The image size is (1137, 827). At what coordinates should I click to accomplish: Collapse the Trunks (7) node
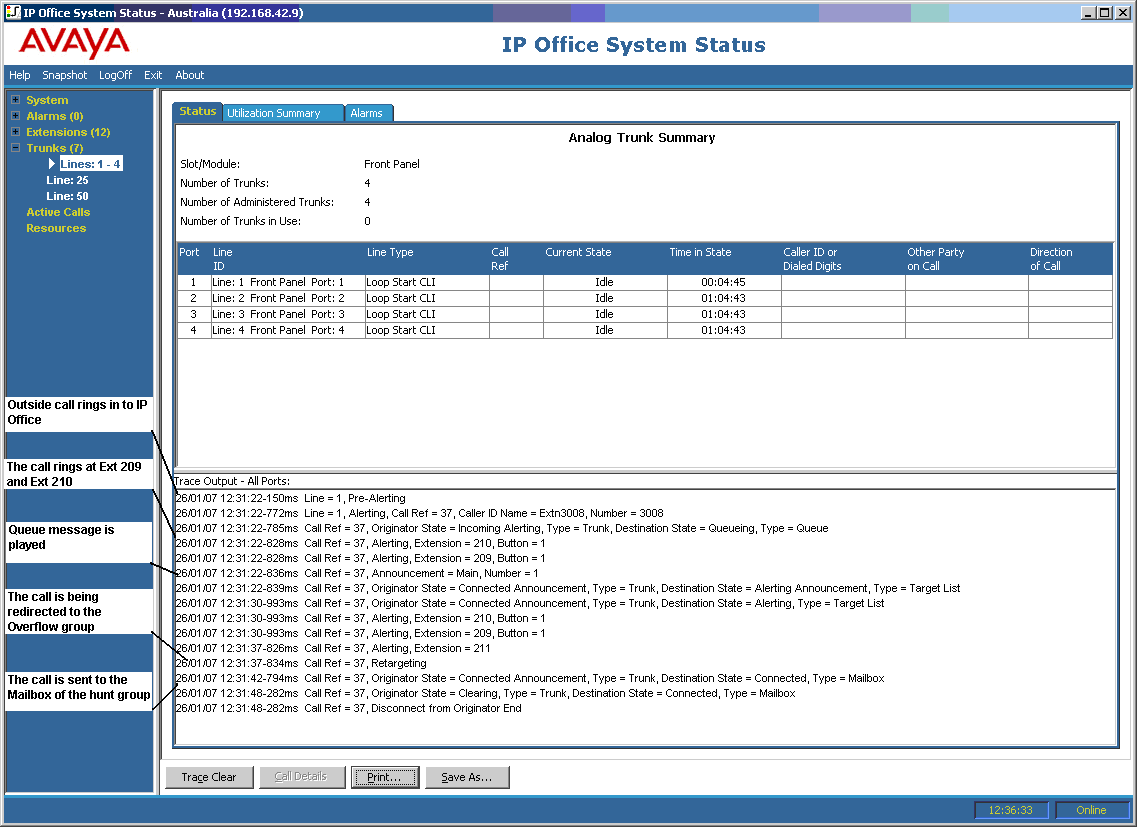click(x=15, y=148)
